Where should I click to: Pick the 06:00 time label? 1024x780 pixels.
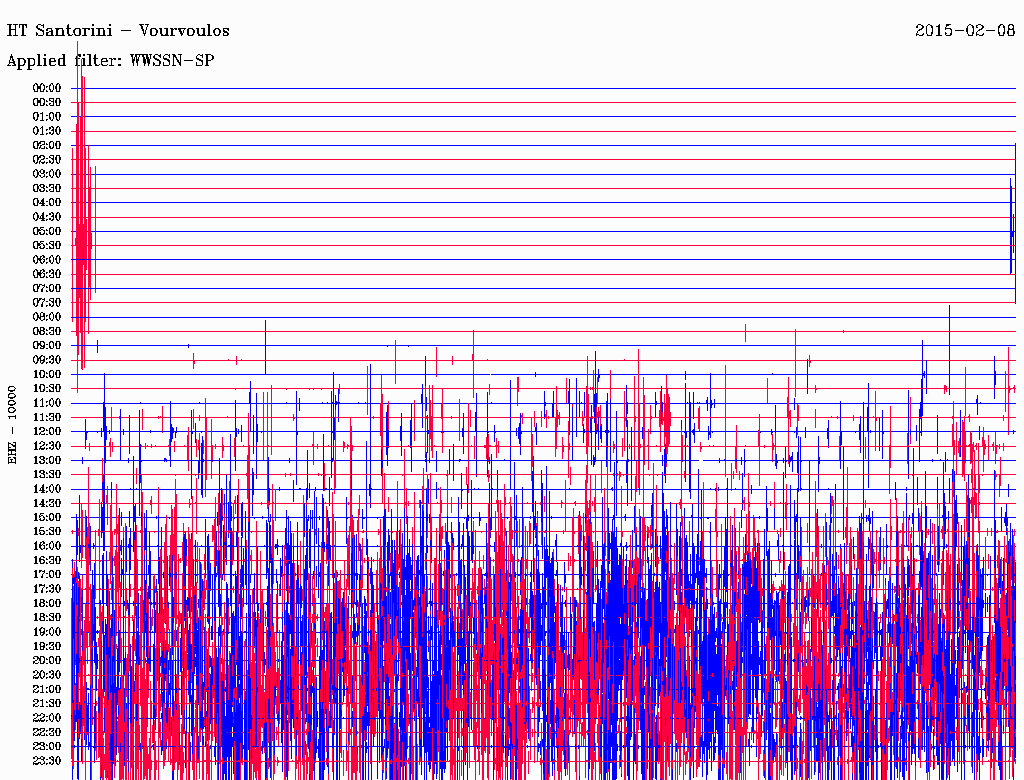pyautogui.click(x=47, y=260)
